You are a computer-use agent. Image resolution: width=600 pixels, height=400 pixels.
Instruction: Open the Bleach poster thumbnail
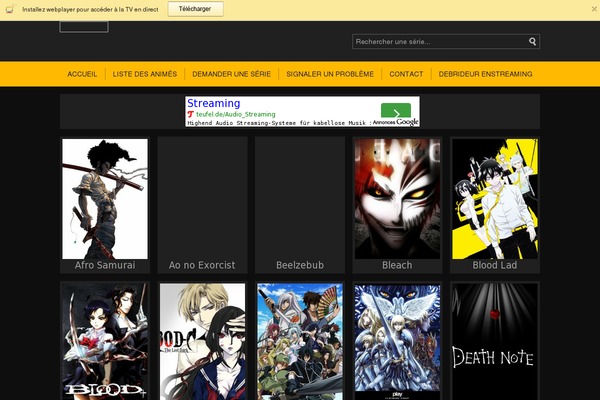click(397, 199)
